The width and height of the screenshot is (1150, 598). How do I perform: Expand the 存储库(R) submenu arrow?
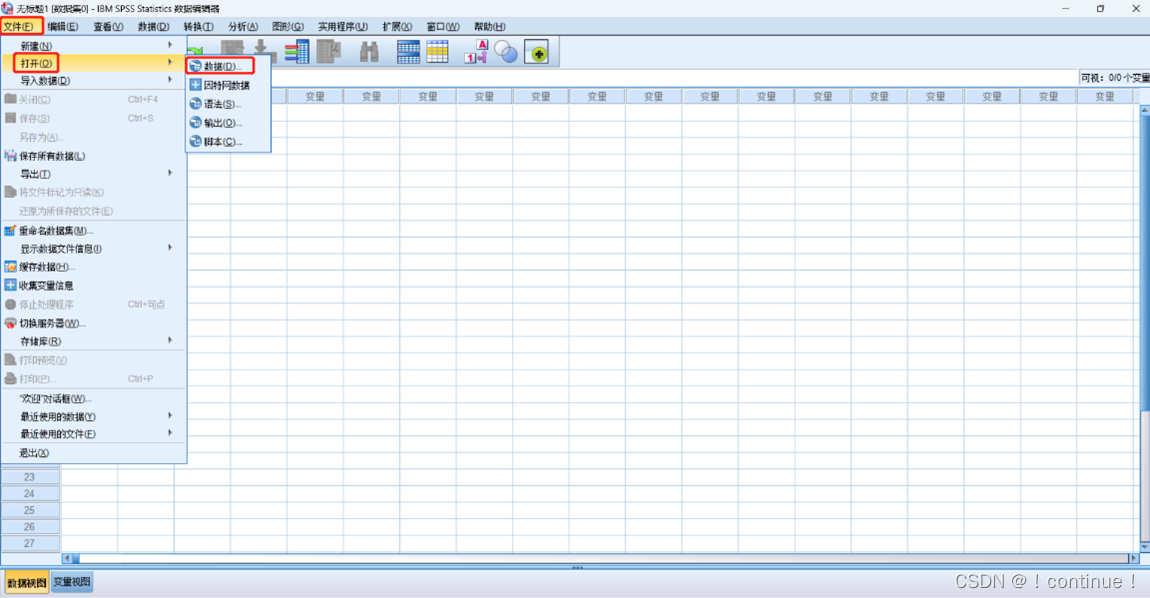[170, 340]
